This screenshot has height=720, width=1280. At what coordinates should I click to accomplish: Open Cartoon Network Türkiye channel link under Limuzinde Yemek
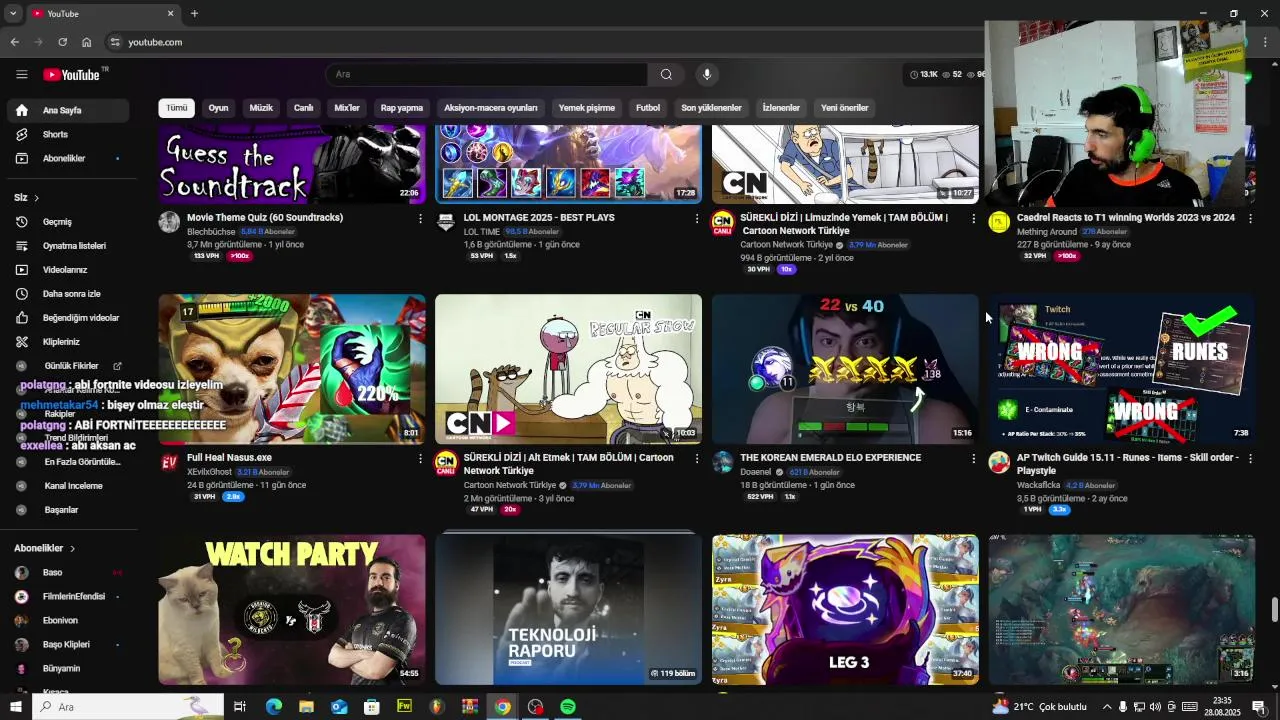click(x=786, y=245)
